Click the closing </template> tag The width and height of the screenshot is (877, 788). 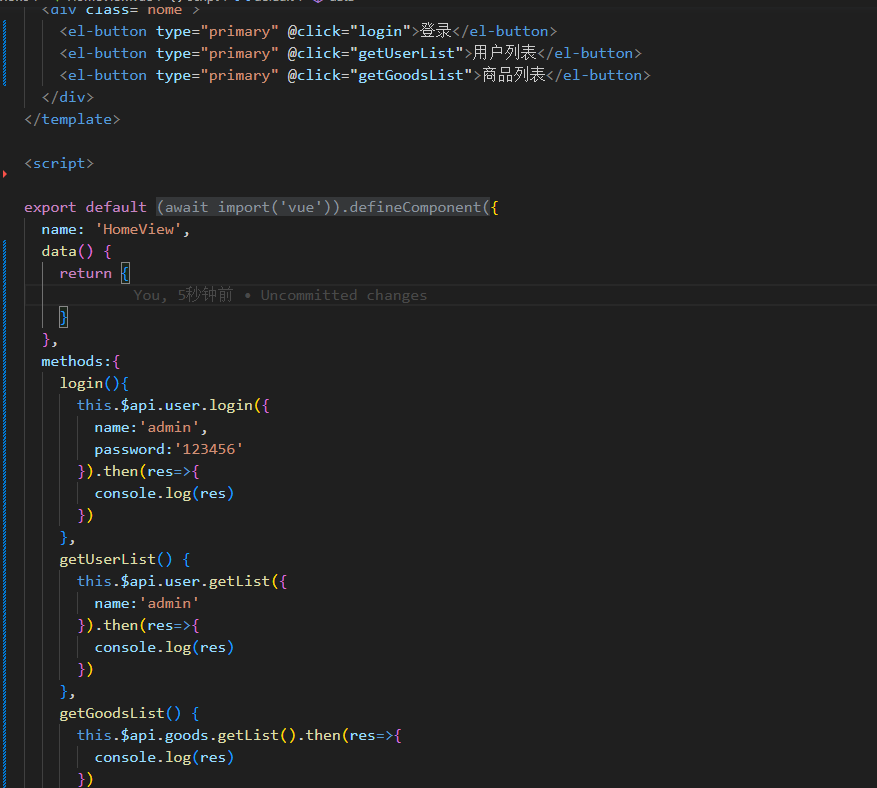coord(72,119)
